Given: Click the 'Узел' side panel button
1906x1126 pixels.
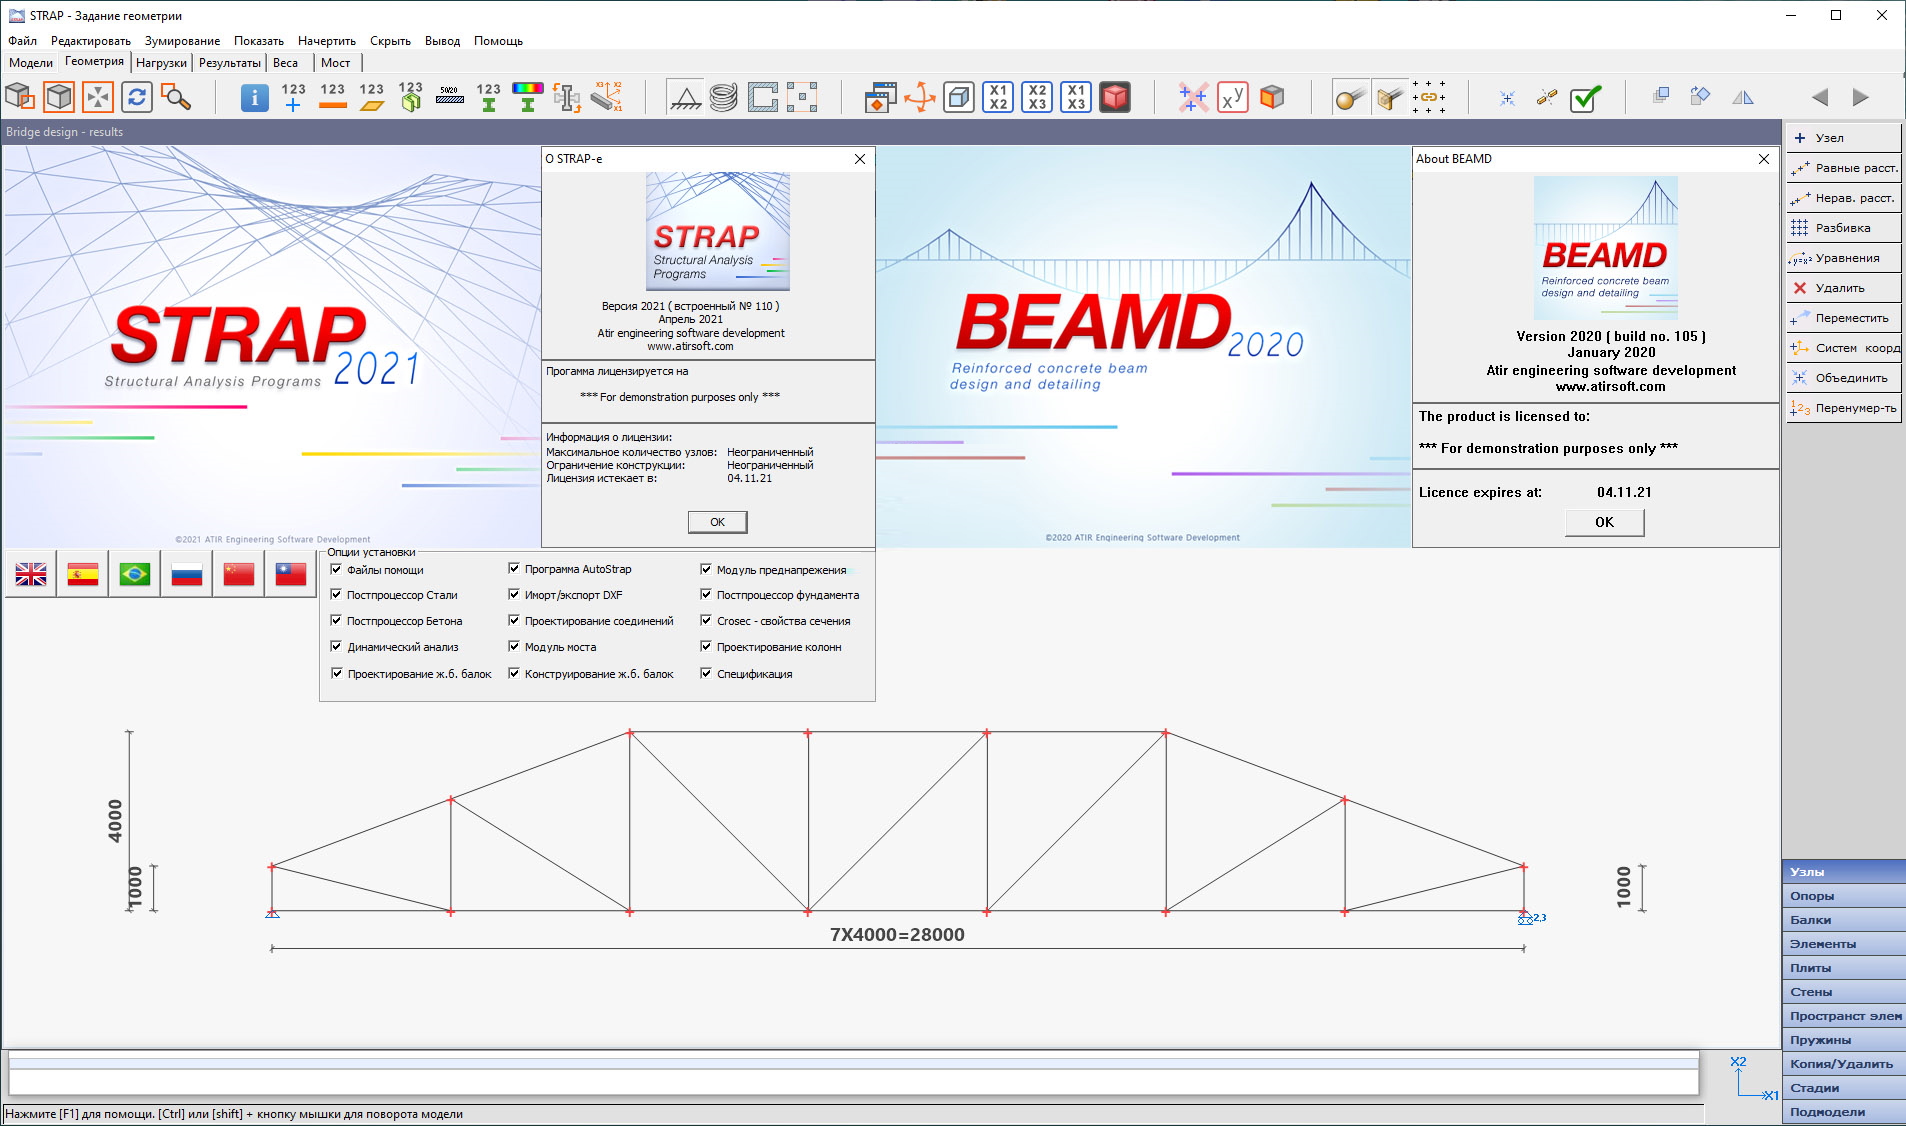Looking at the screenshot, I should coord(1843,138).
